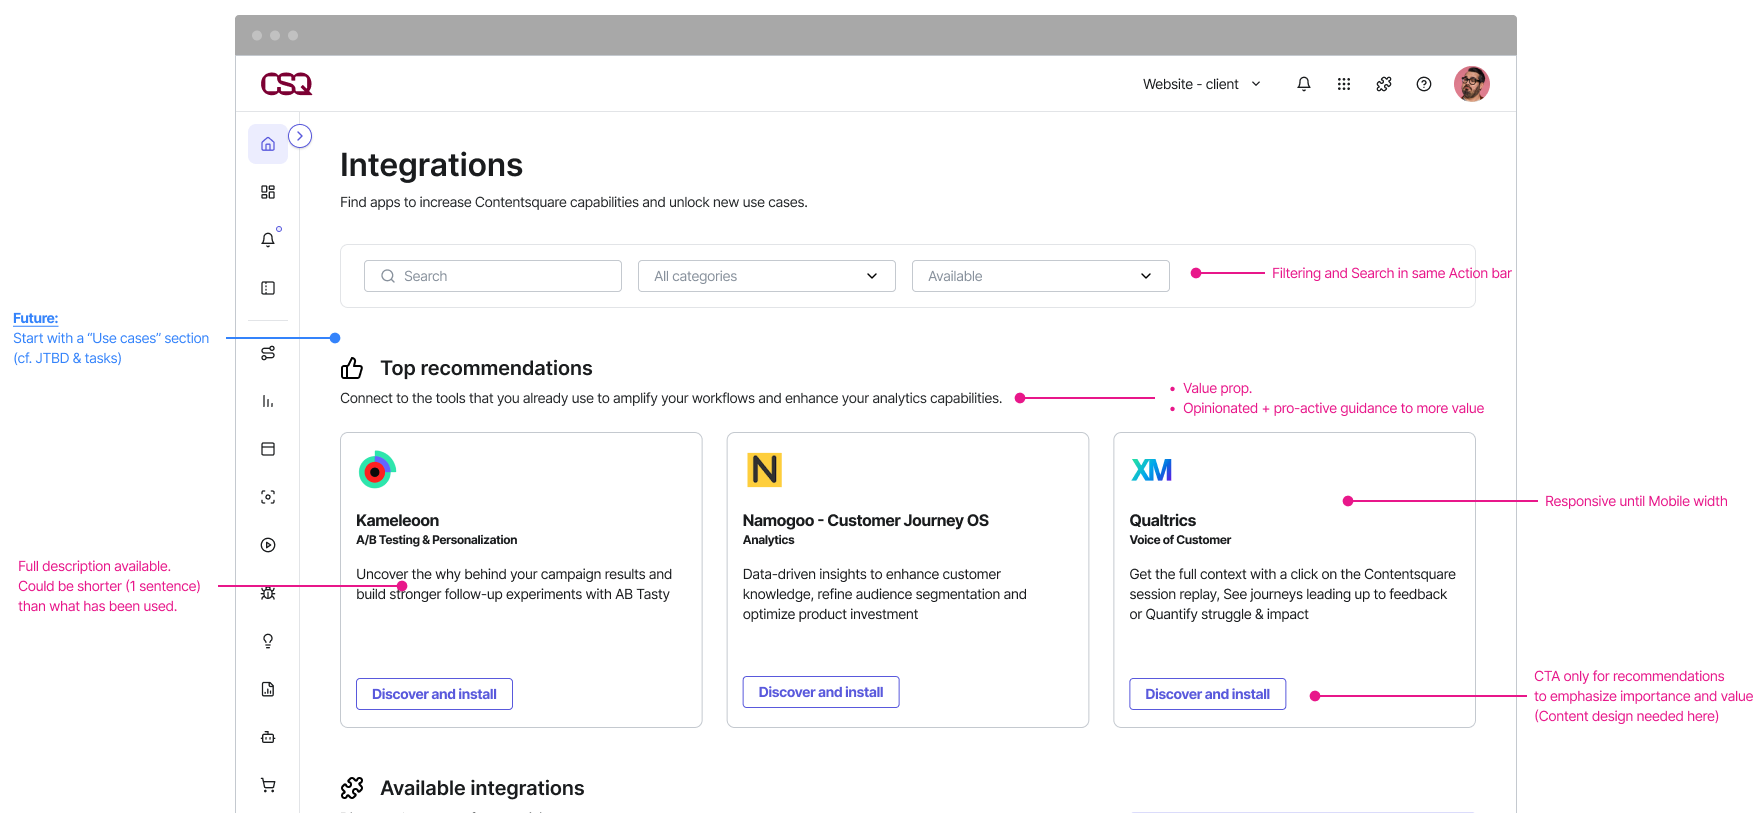Screen dimensions: 1762x813
Task: Open the bar chart icon in sidebar
Action: pyautogui.click(x=268, y=401)
